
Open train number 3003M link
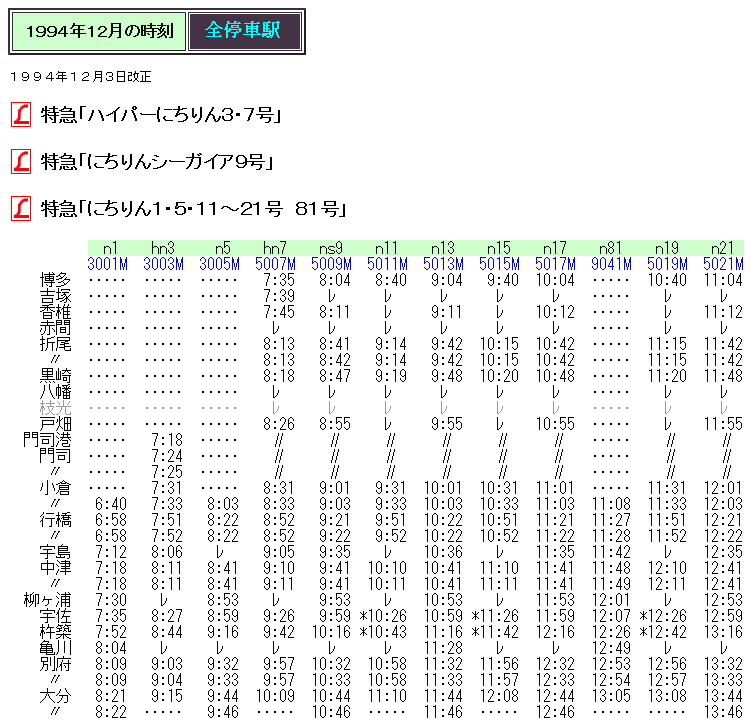[164, 264]
